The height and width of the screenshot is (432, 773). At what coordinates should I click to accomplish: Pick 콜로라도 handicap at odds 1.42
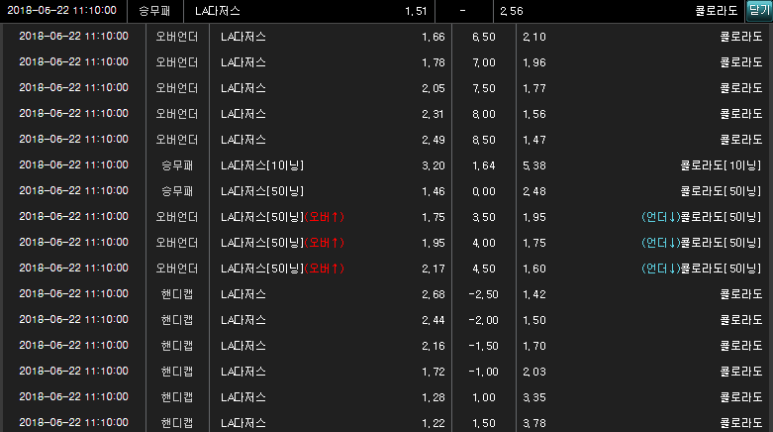click(643, 294)
